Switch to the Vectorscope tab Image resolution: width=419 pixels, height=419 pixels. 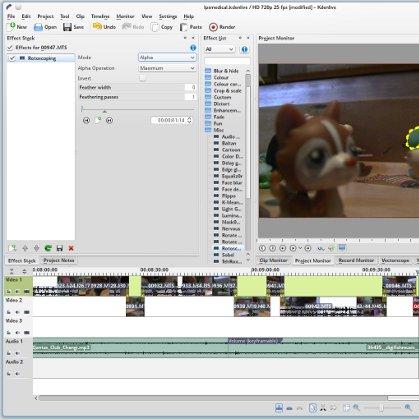[x=395, y=260]
